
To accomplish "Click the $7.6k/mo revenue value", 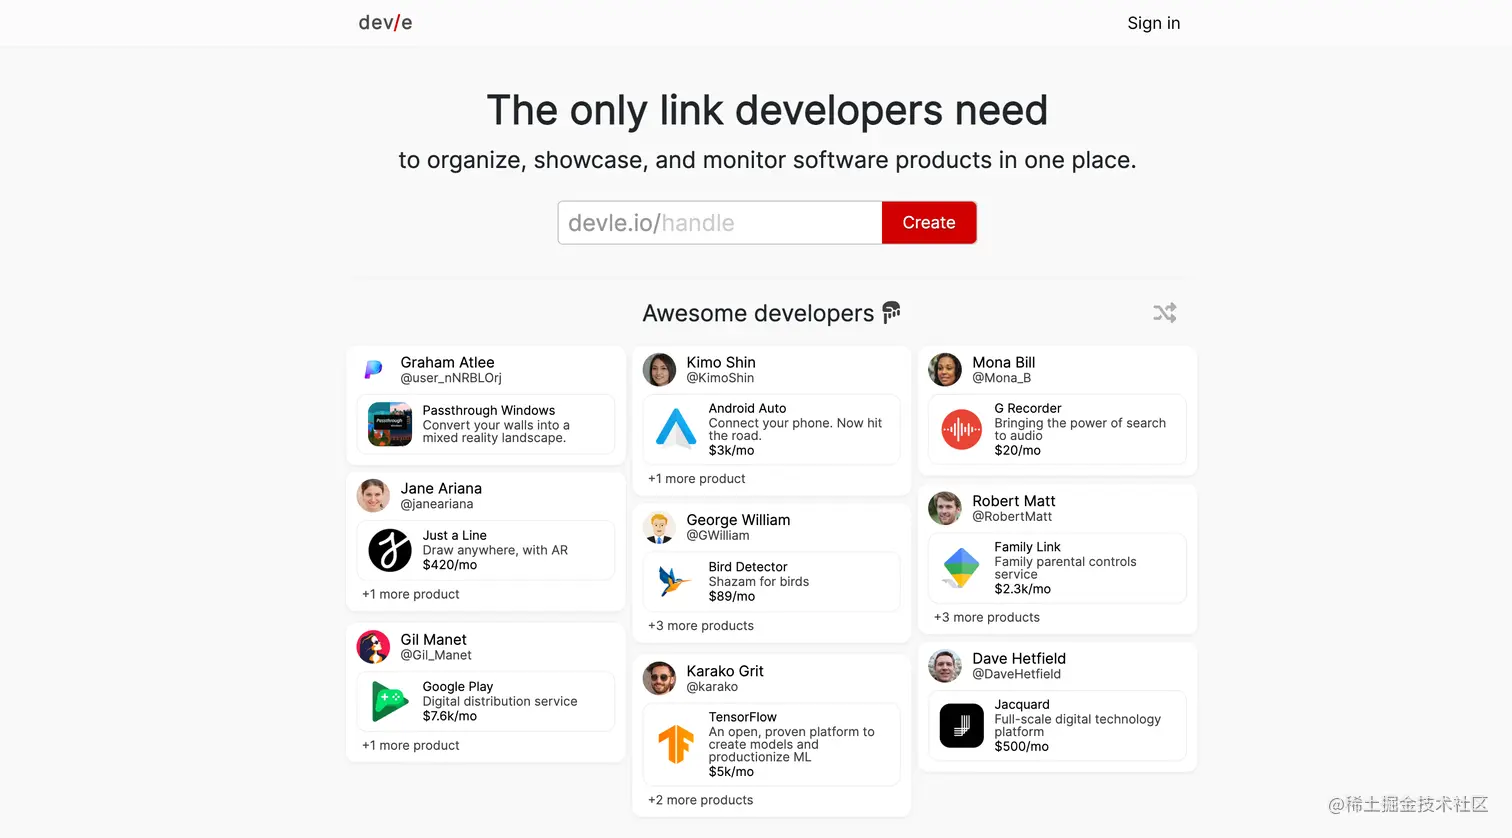I will (450, 716).
